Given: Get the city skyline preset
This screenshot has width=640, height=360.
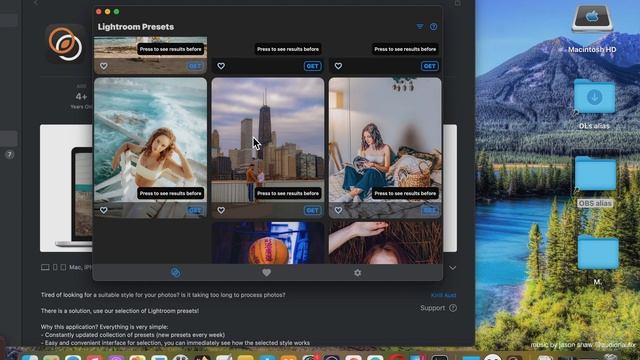Looking at the screenshot, I should point(312,210).
